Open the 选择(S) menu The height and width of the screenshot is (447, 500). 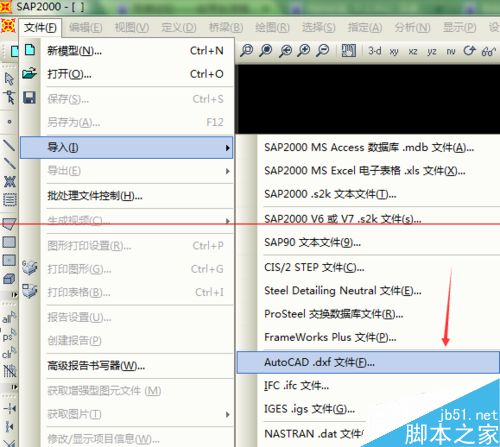tap(318, 27)
